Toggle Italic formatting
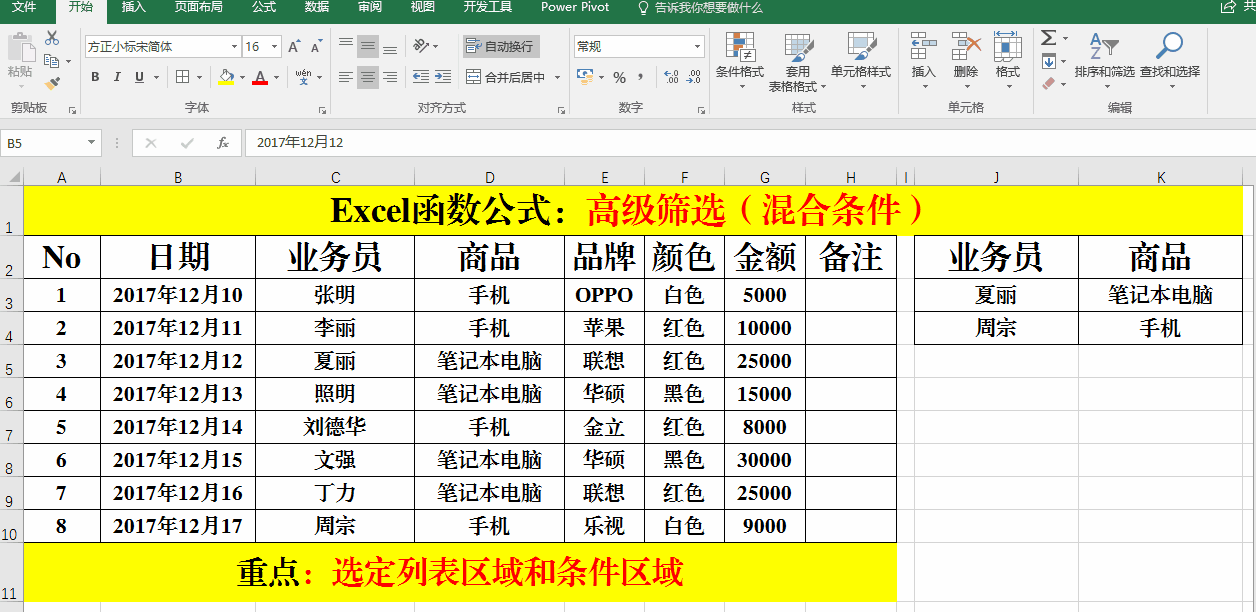Viewport: 1256px width, 612px height. coord(116,77)
